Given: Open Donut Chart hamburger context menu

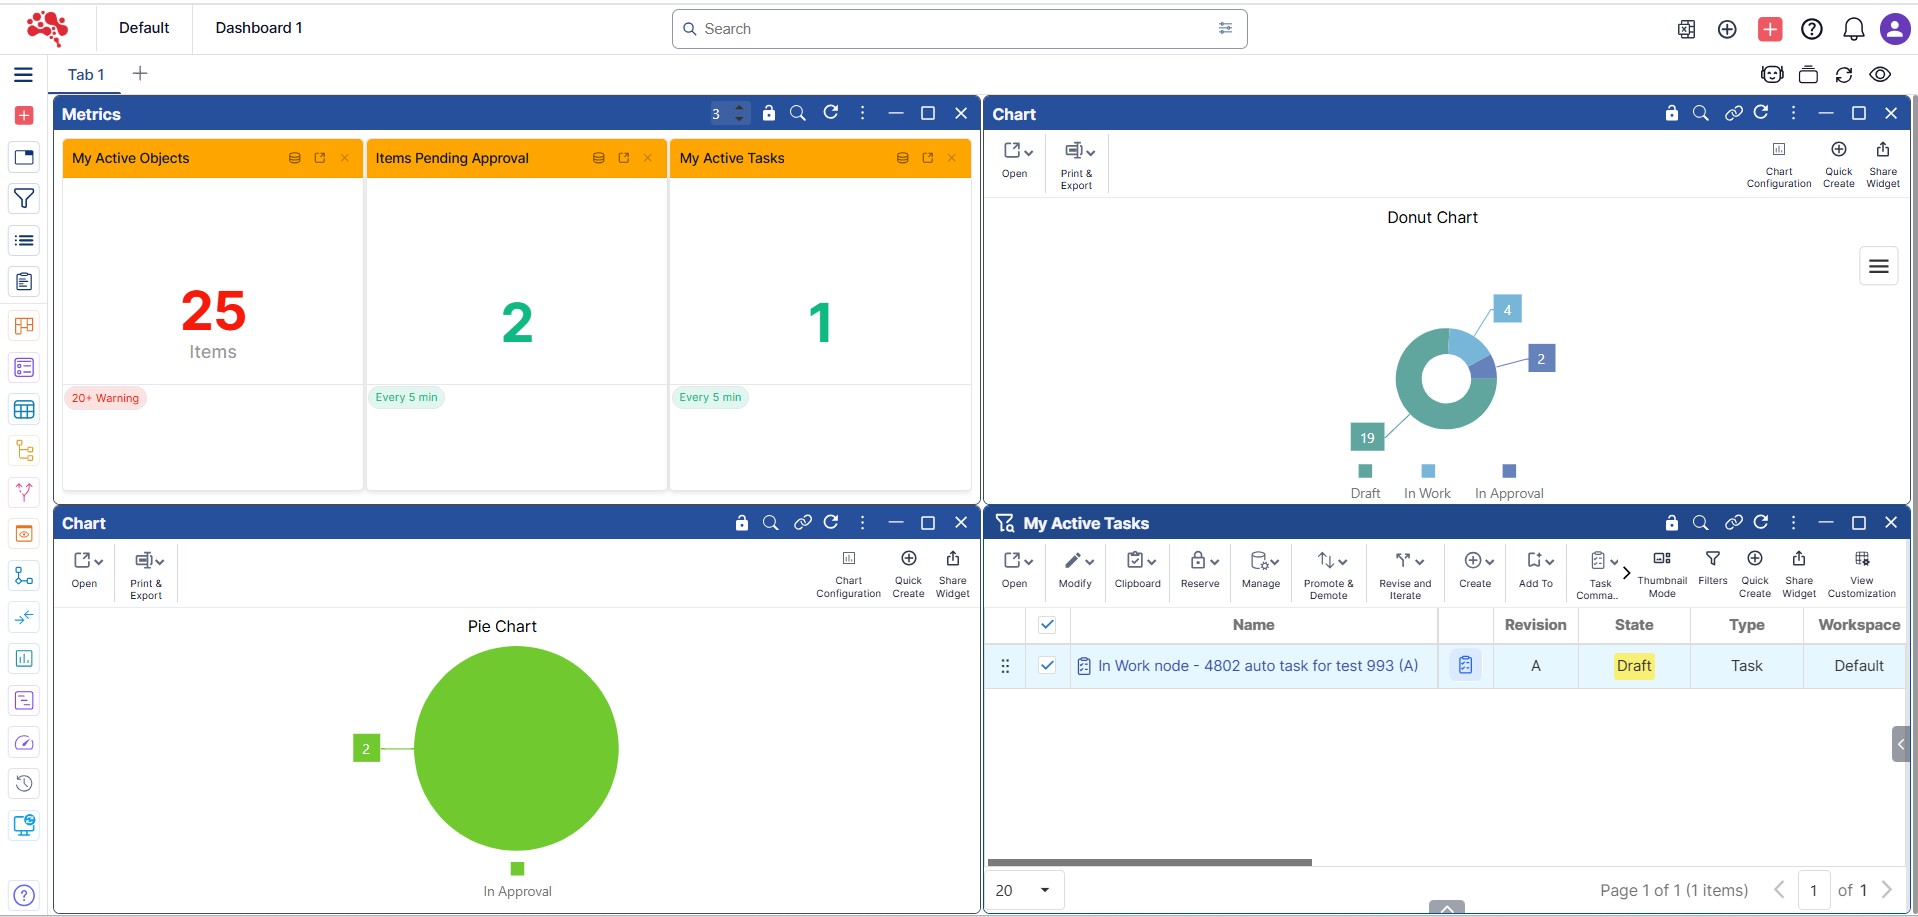Looking at the screenshot, I should click(1878, 266).
